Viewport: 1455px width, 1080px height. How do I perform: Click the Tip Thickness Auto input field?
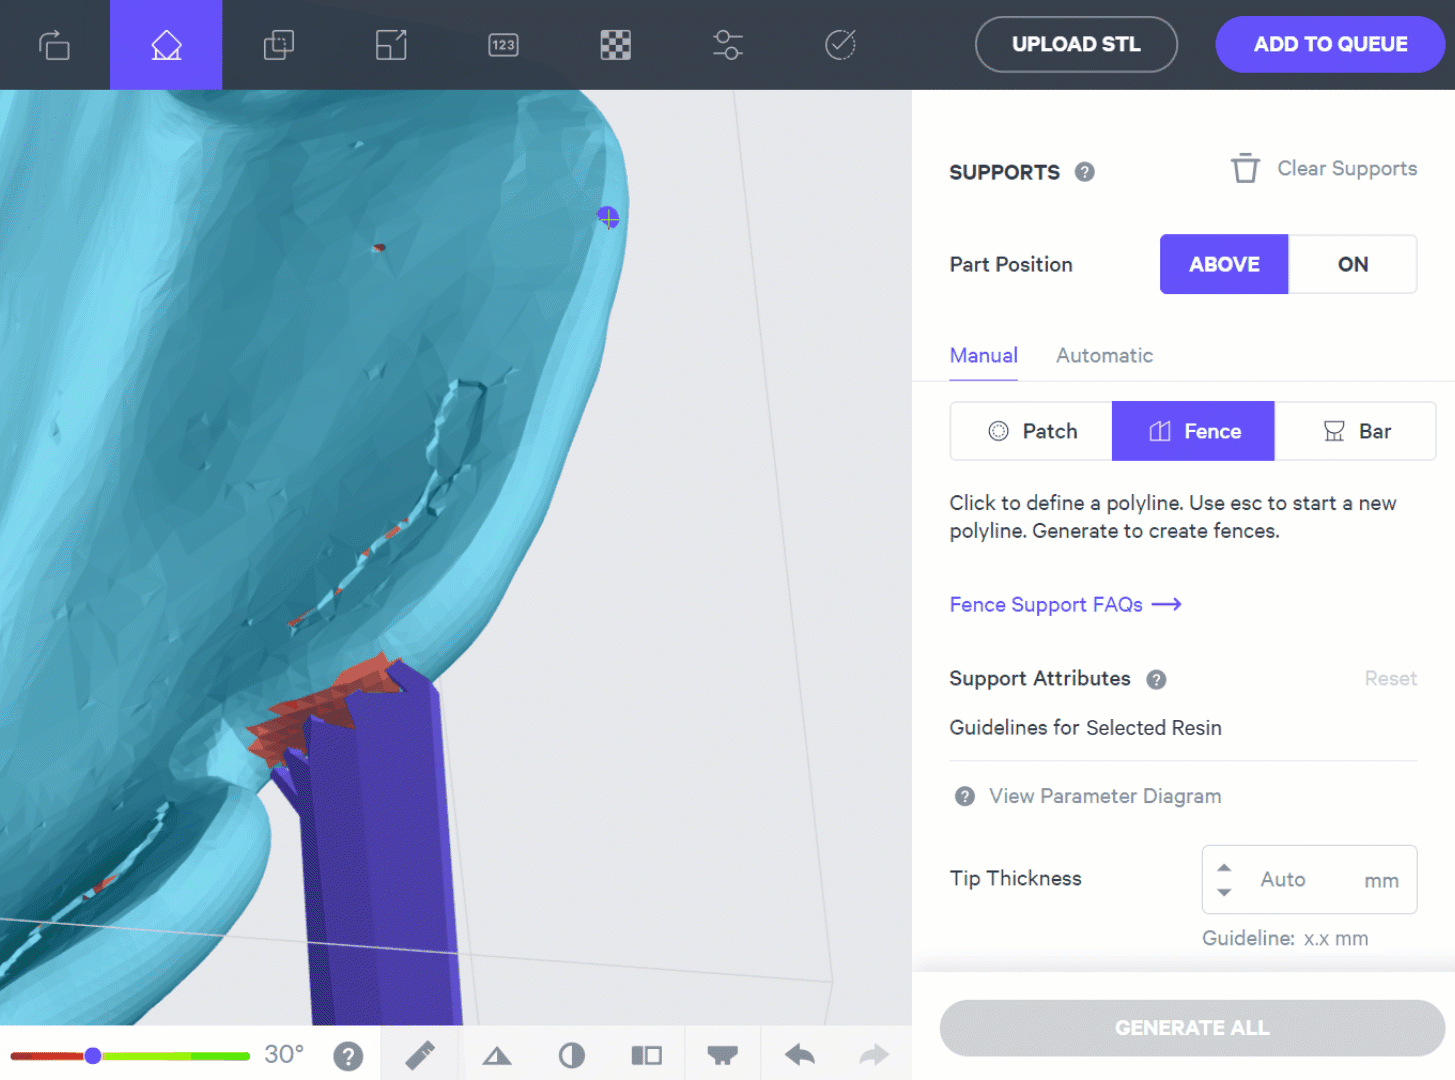tap(1309, 880)
